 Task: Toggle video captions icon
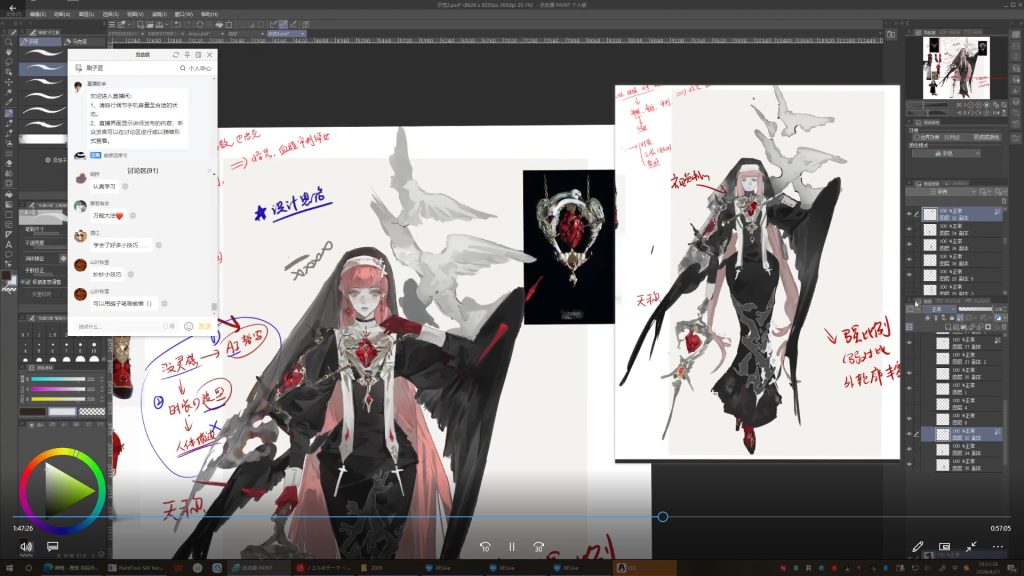(x=53, y=546)
